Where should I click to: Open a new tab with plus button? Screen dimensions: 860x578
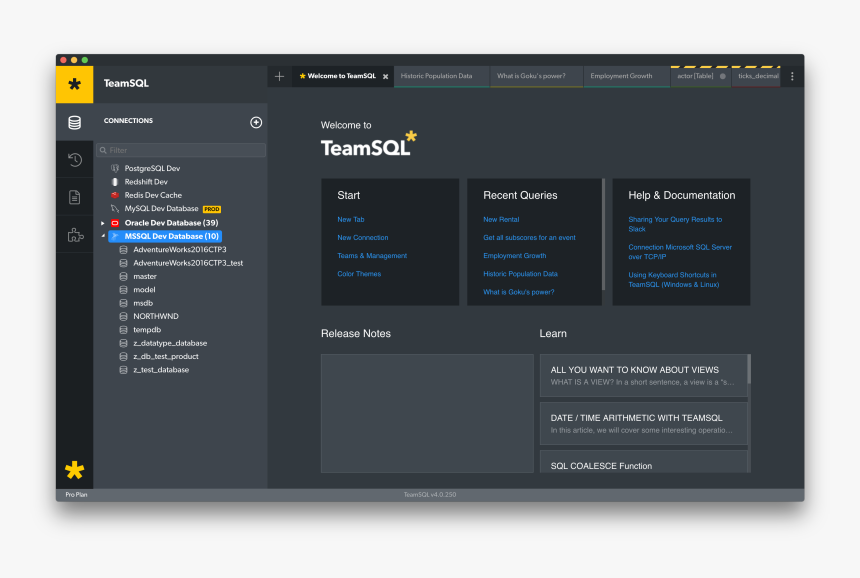click(279, 76)
